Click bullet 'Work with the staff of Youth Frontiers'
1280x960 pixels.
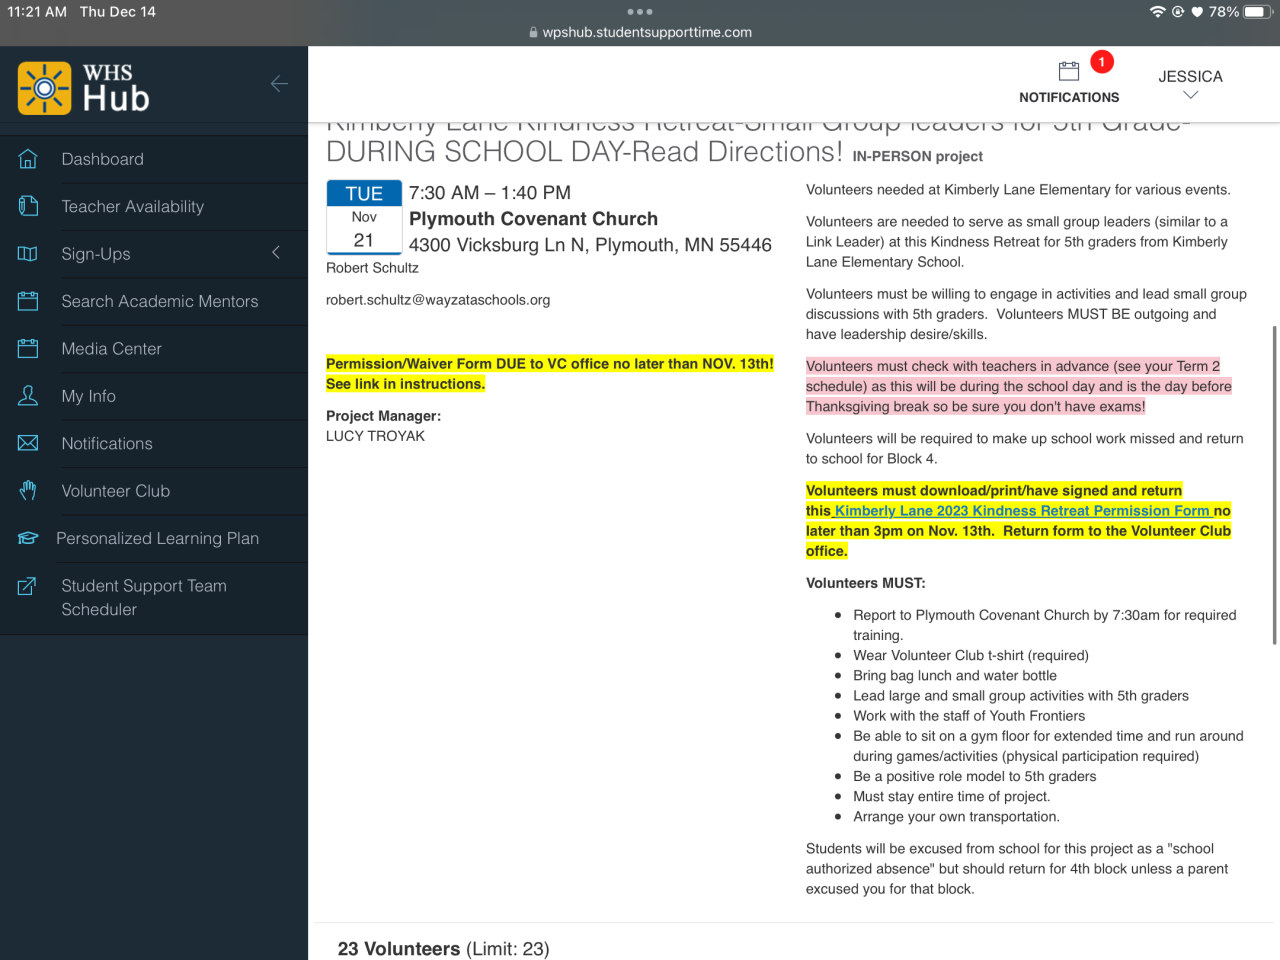[969, 716]
